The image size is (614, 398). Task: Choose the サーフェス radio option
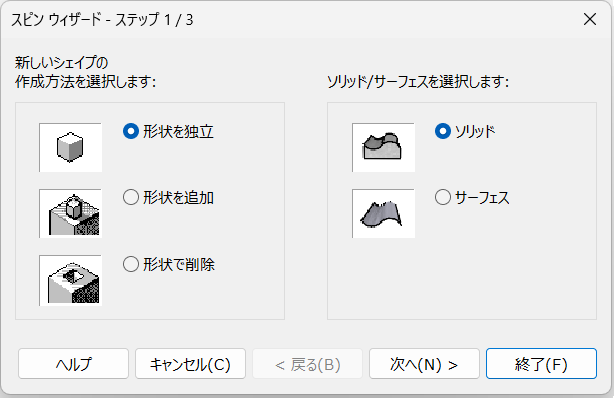click(x=443, y=197)
